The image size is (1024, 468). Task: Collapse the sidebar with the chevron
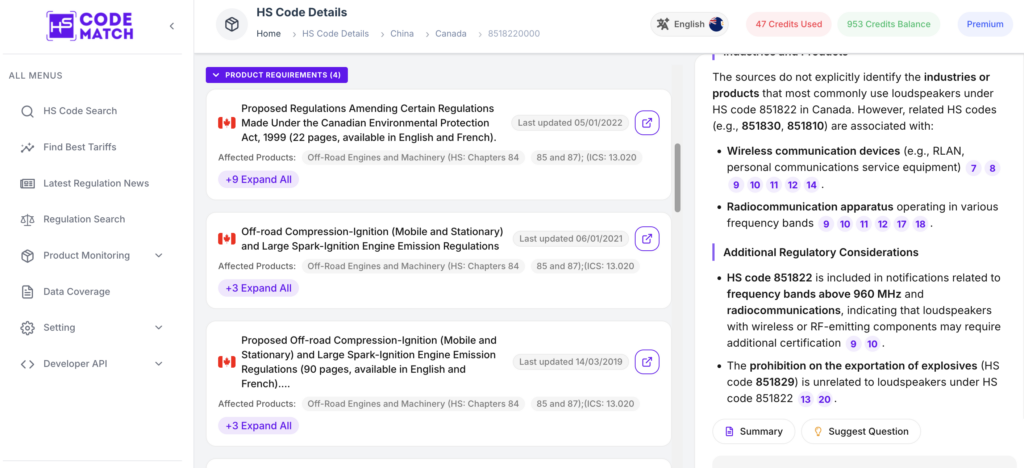pyautogui.click(x=172, y=26)
